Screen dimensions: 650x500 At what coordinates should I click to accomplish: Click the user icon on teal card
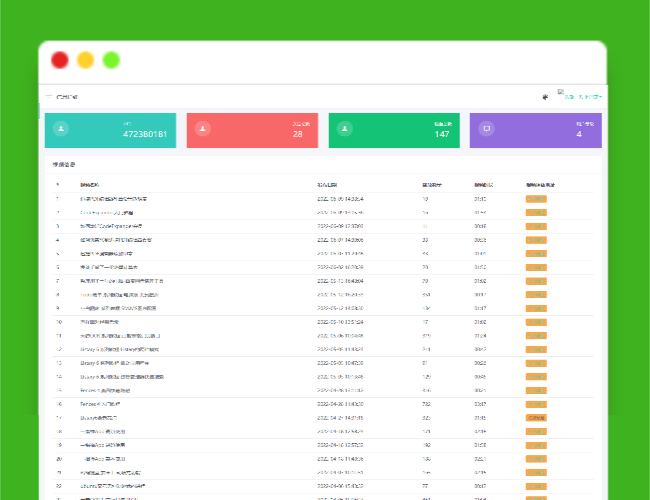pos(61,129)
